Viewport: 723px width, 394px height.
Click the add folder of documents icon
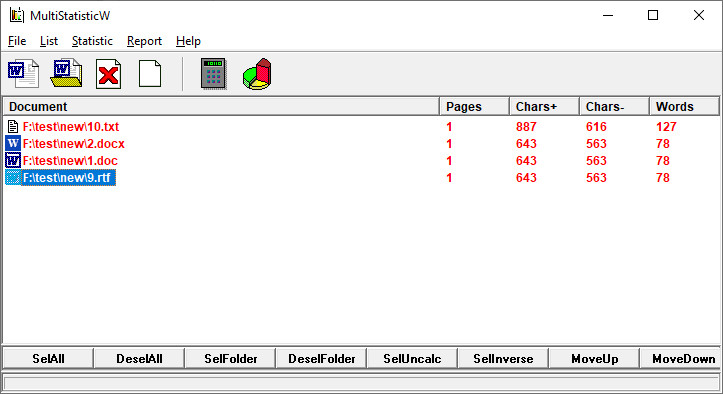tap(66, 73)
